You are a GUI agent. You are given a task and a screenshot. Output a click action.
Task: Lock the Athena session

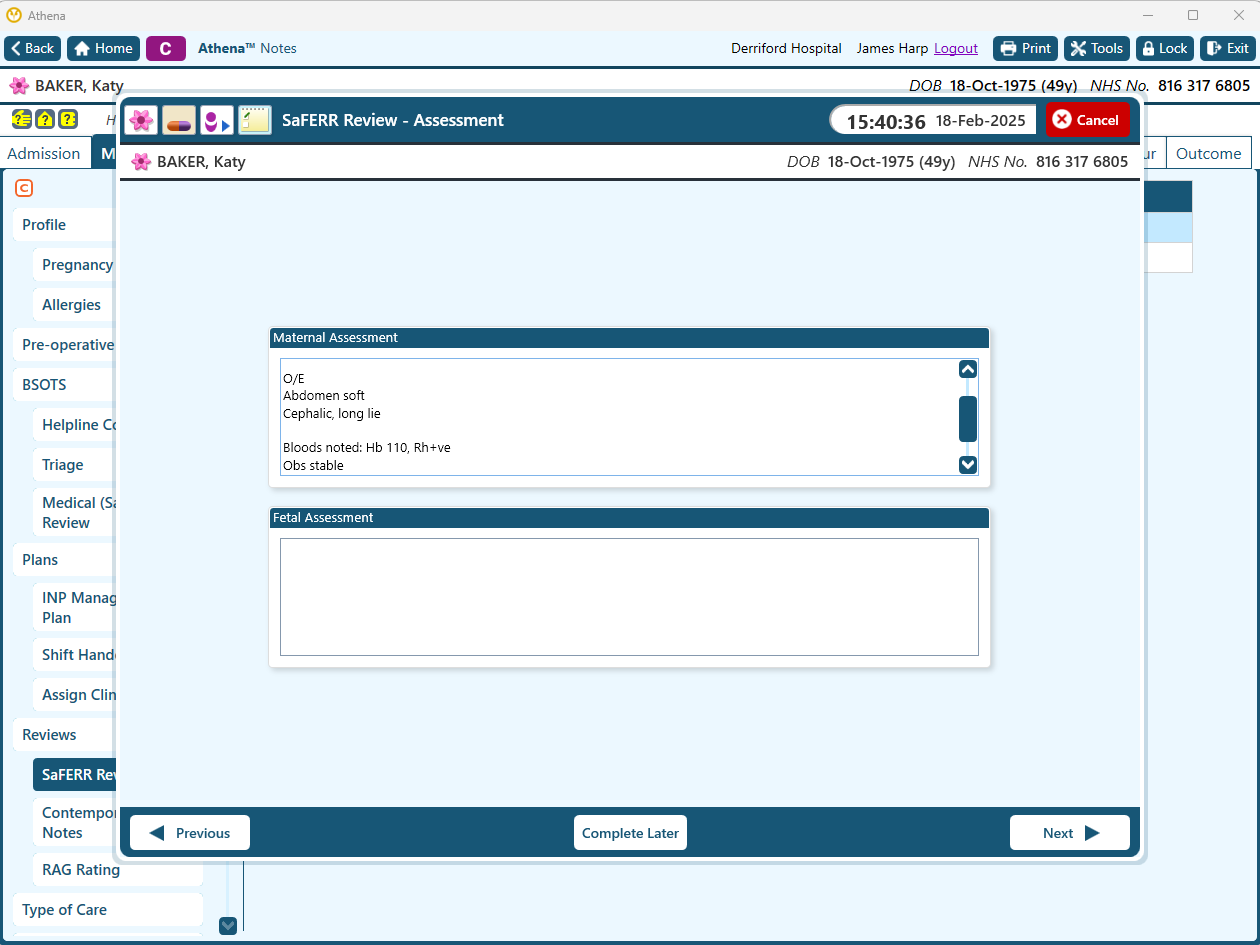(1165, 48)
